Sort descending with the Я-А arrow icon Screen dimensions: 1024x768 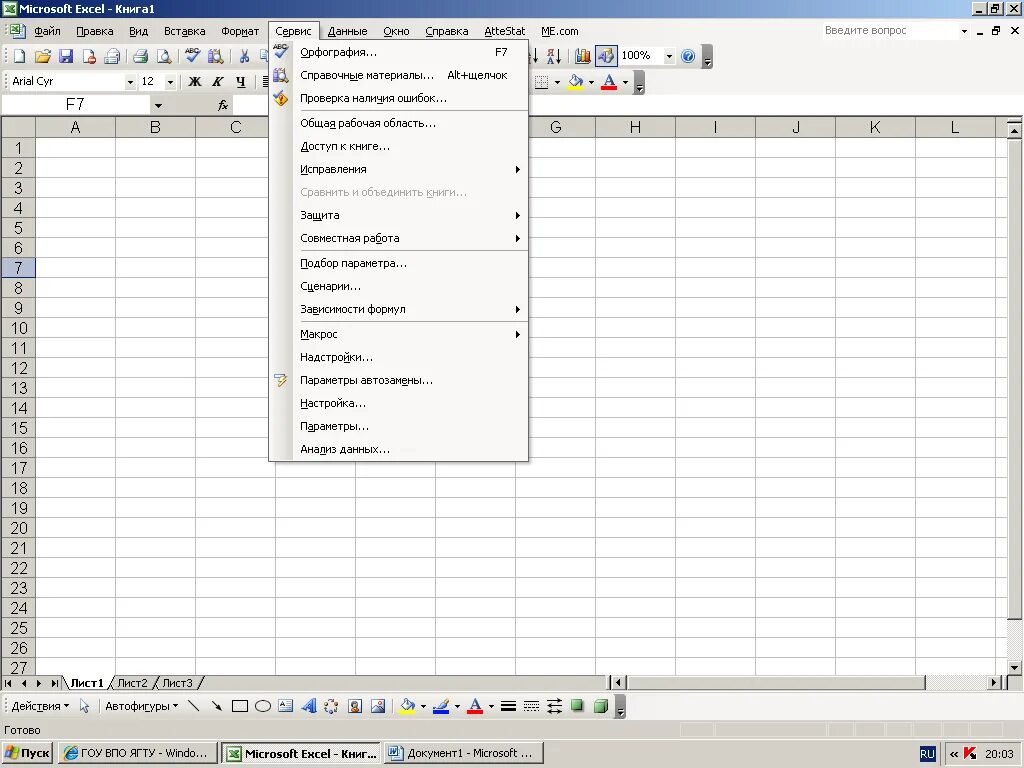pyautogui.click(x=553, y=56)
